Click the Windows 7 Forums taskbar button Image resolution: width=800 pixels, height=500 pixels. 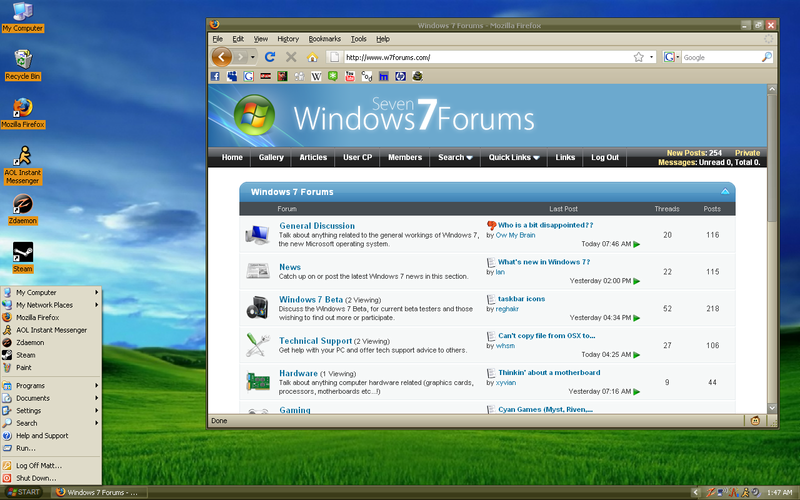pos(98,492)
